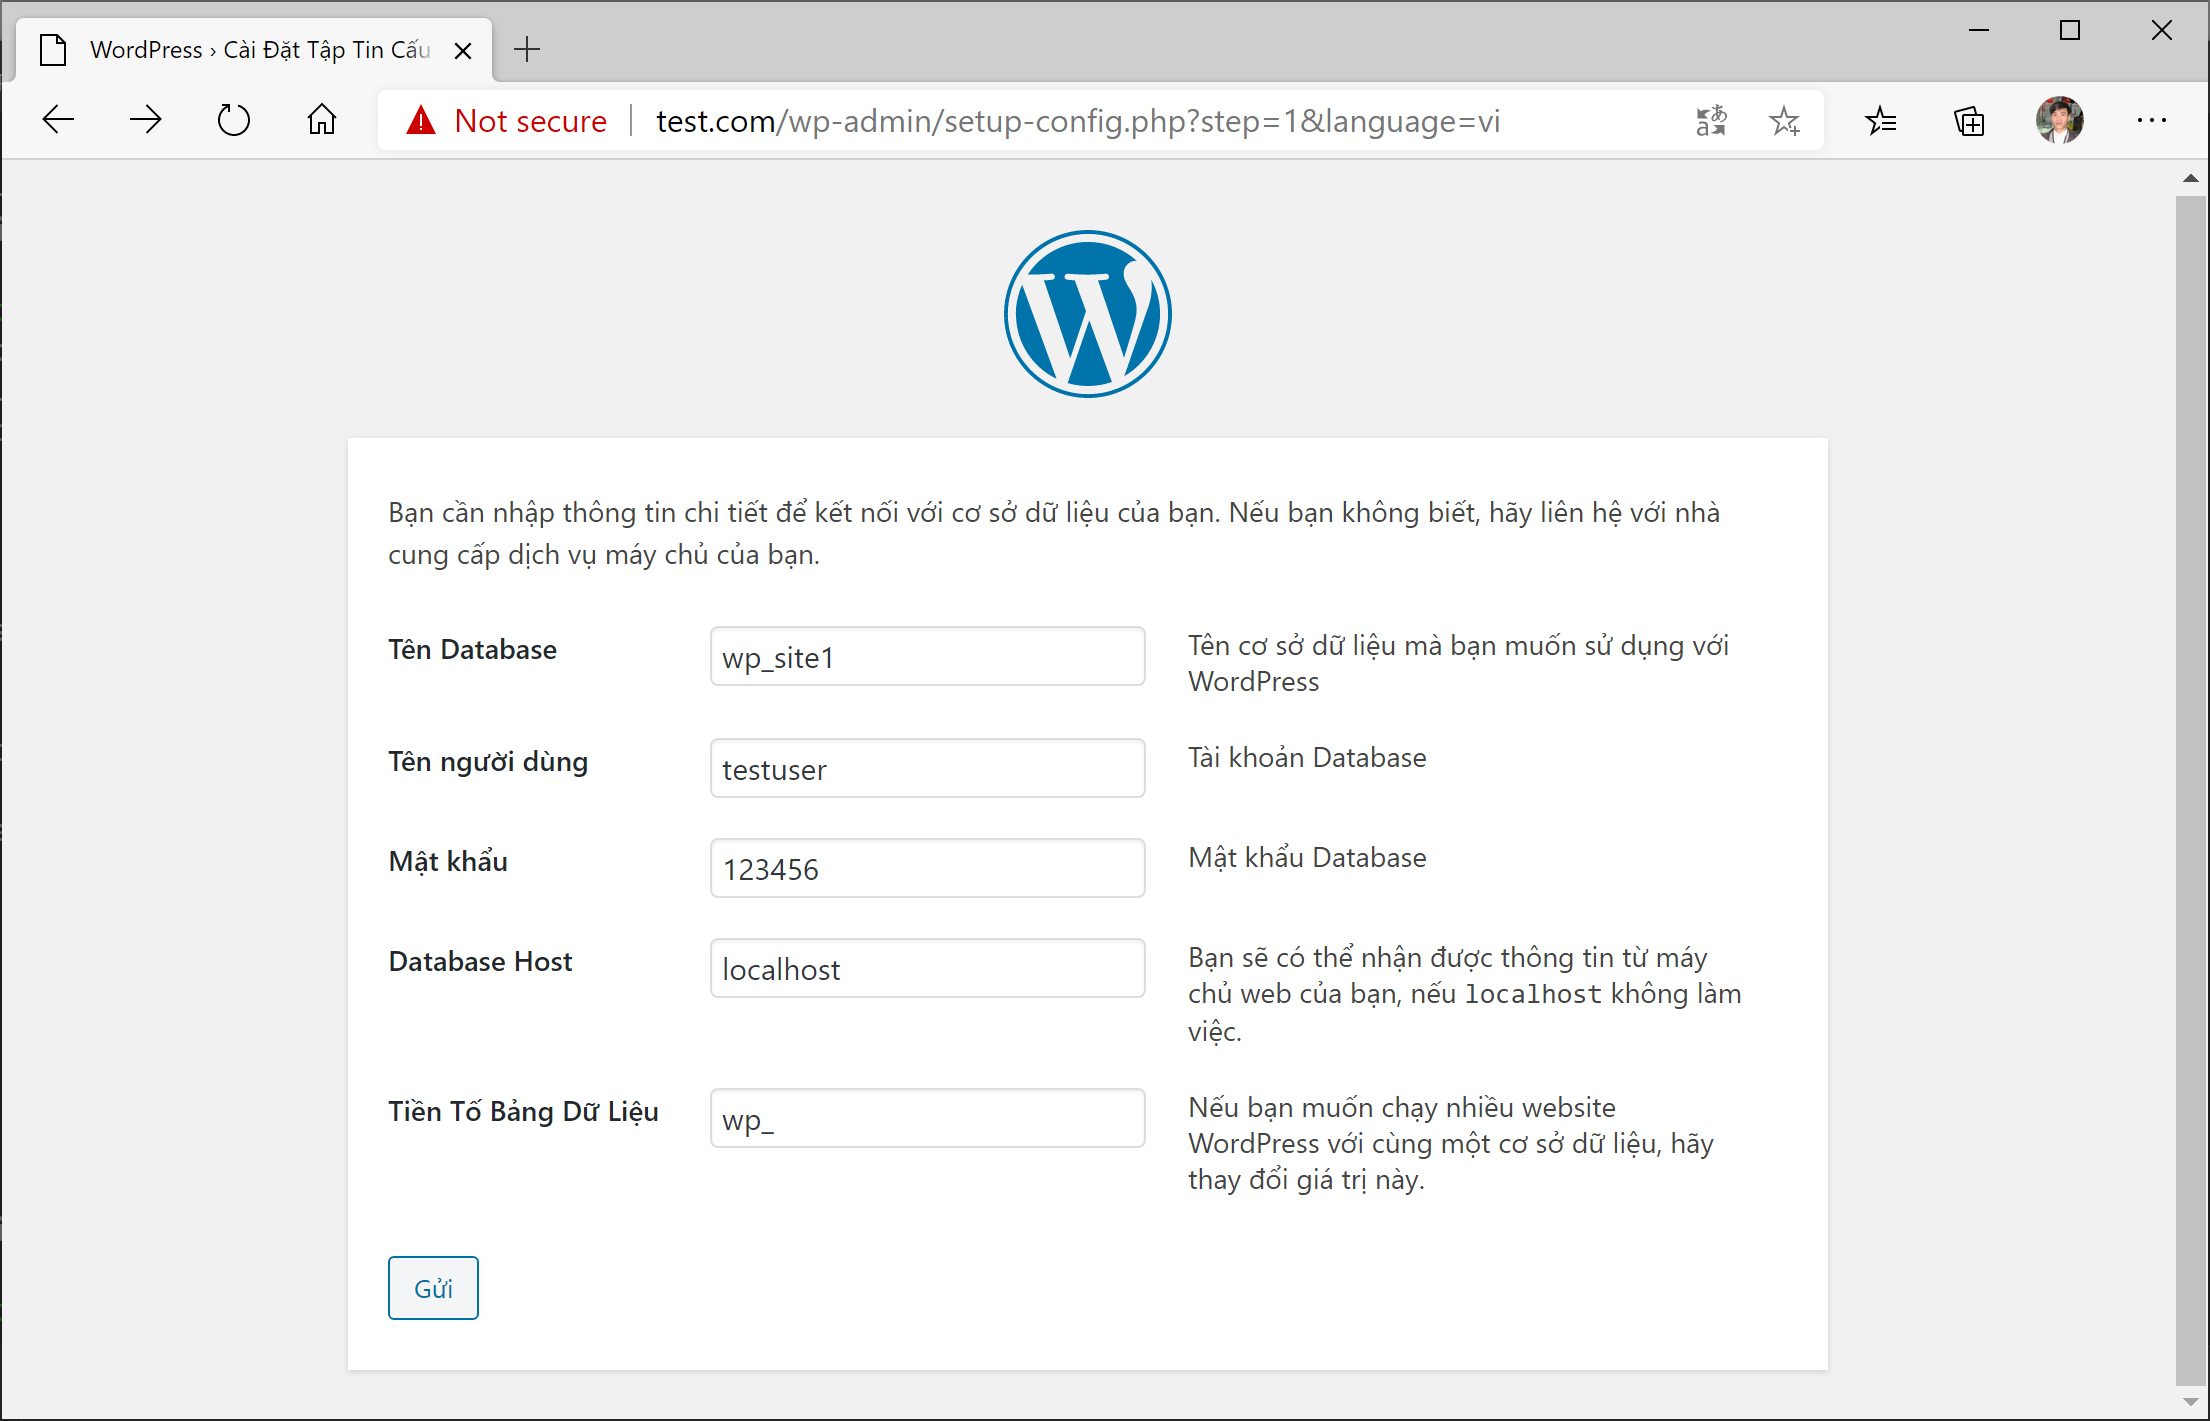Screen dimensions: 2210x1421
Task: Click the browser back arrow
Action: pos(58,121)
